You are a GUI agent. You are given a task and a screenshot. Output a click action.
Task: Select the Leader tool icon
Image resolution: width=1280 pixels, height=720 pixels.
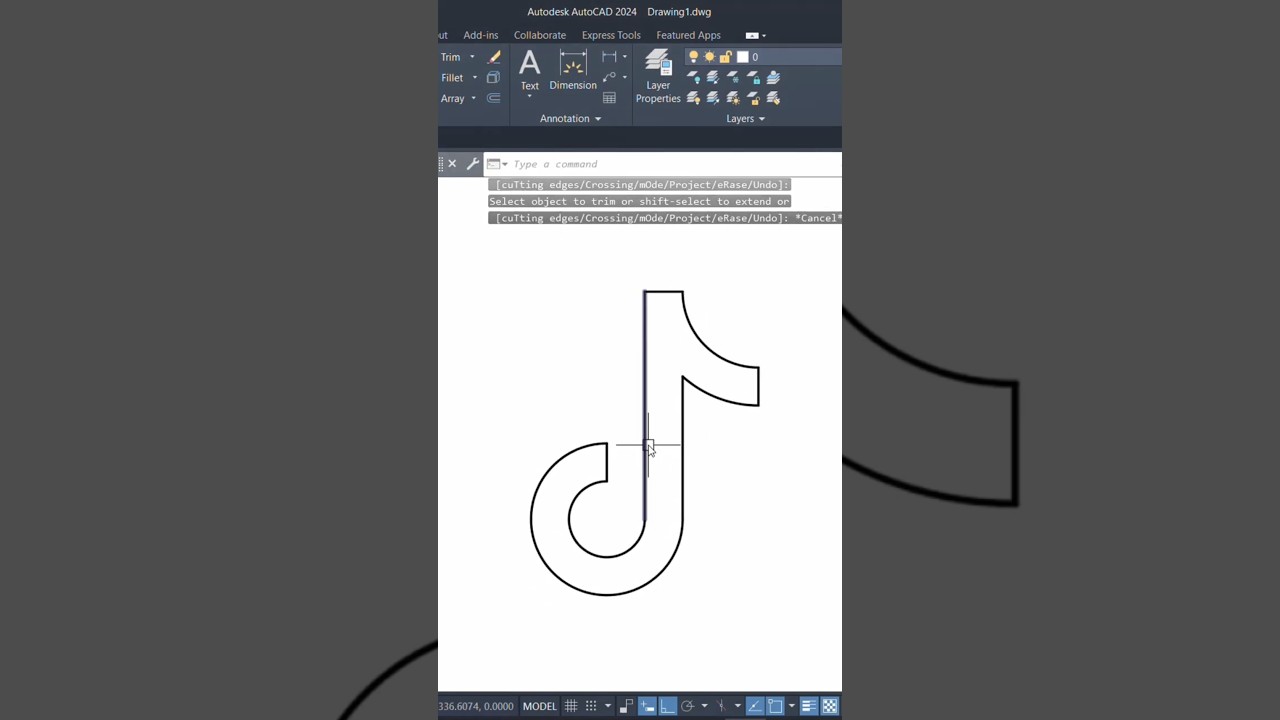click(x=609, y=77)
